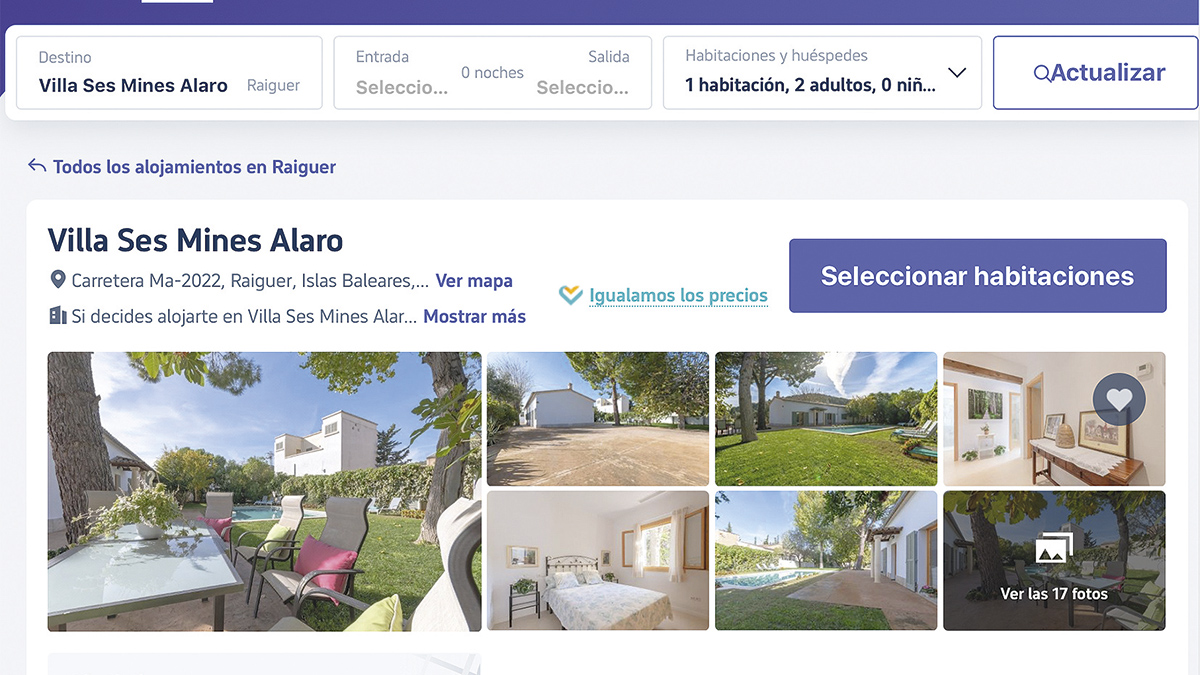1200x675 pixels.
Task: Go to Todos los alojamientos en Raiguer
Action: 194,167
